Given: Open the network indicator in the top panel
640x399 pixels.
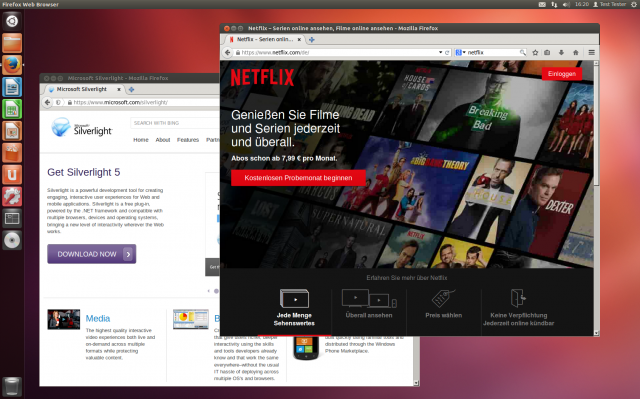Looking at the screenshot, I should click(x=554, y=4).
